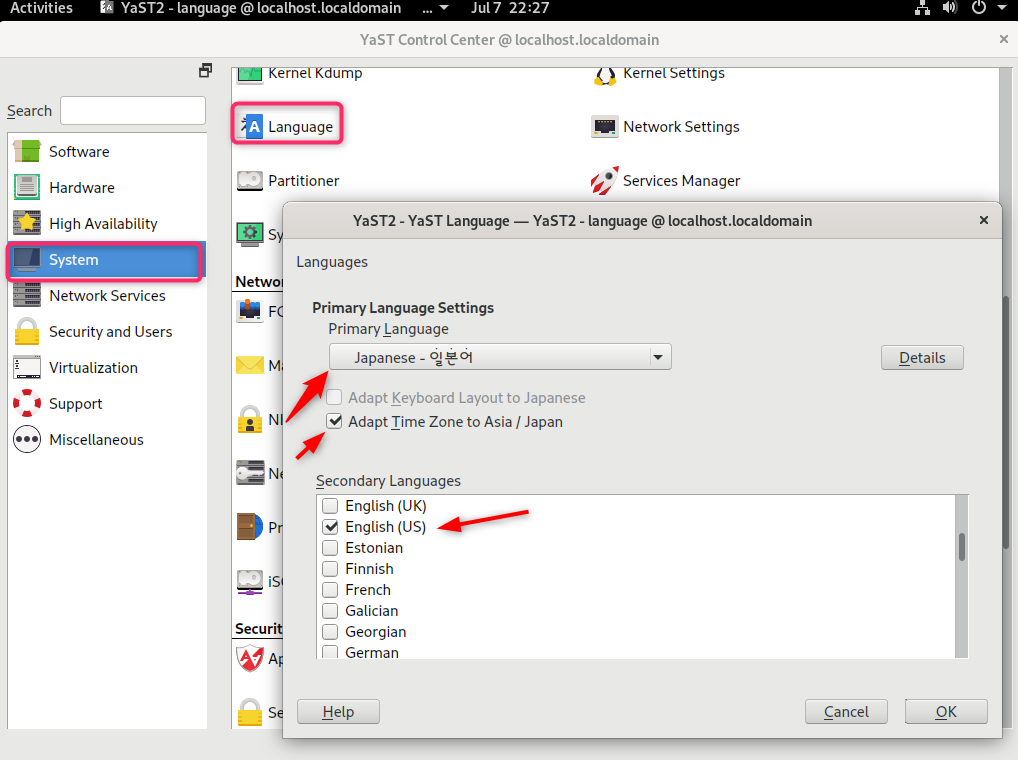Check French secondary language
Viewport: 1018px width, 760px height.
pos(330,589)
